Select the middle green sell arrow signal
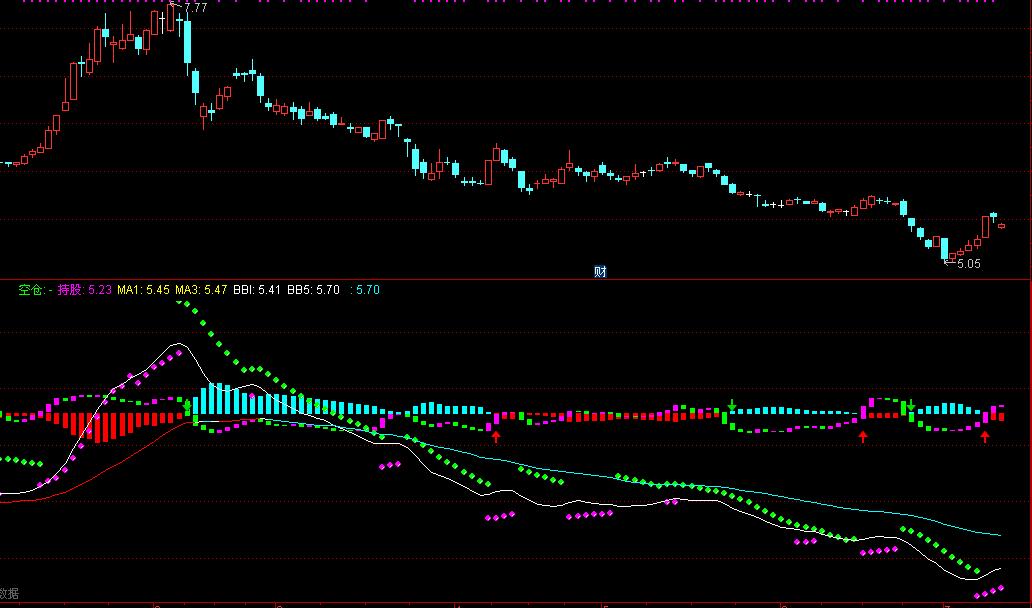 pyautogui.click(x=732, y=405)
